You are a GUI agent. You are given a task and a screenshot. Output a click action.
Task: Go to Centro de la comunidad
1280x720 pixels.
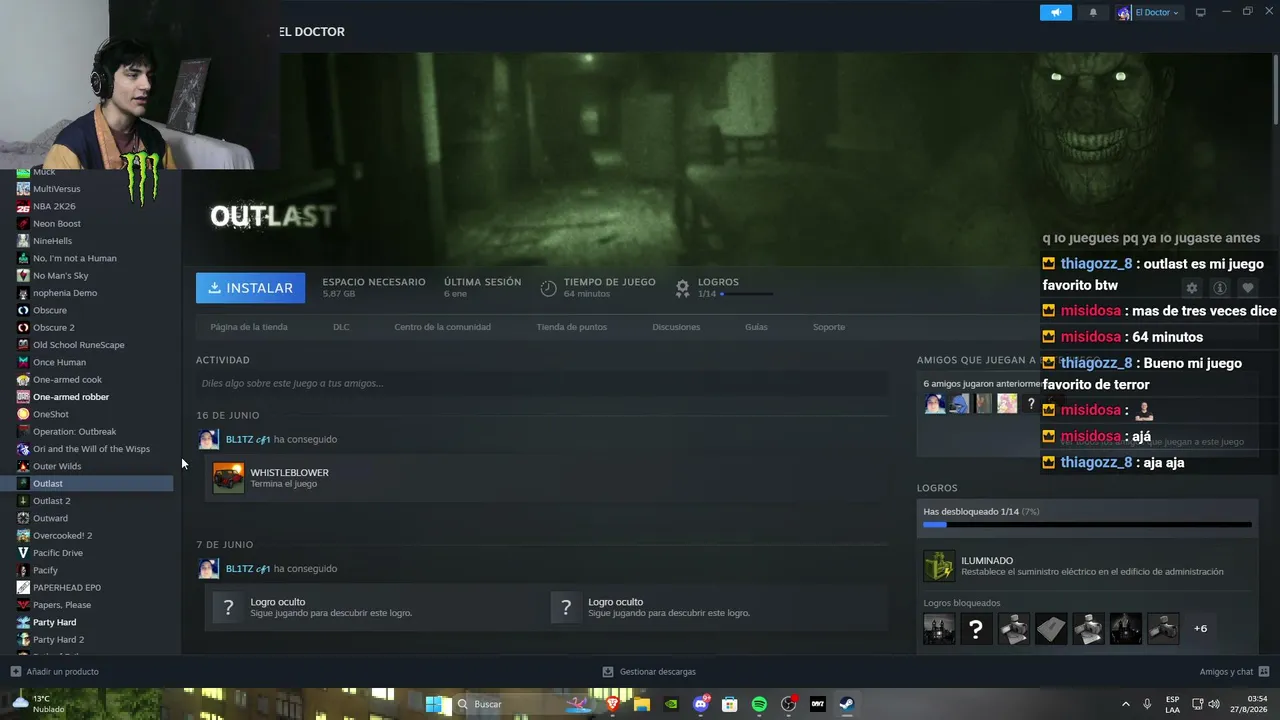pos(442,327)
